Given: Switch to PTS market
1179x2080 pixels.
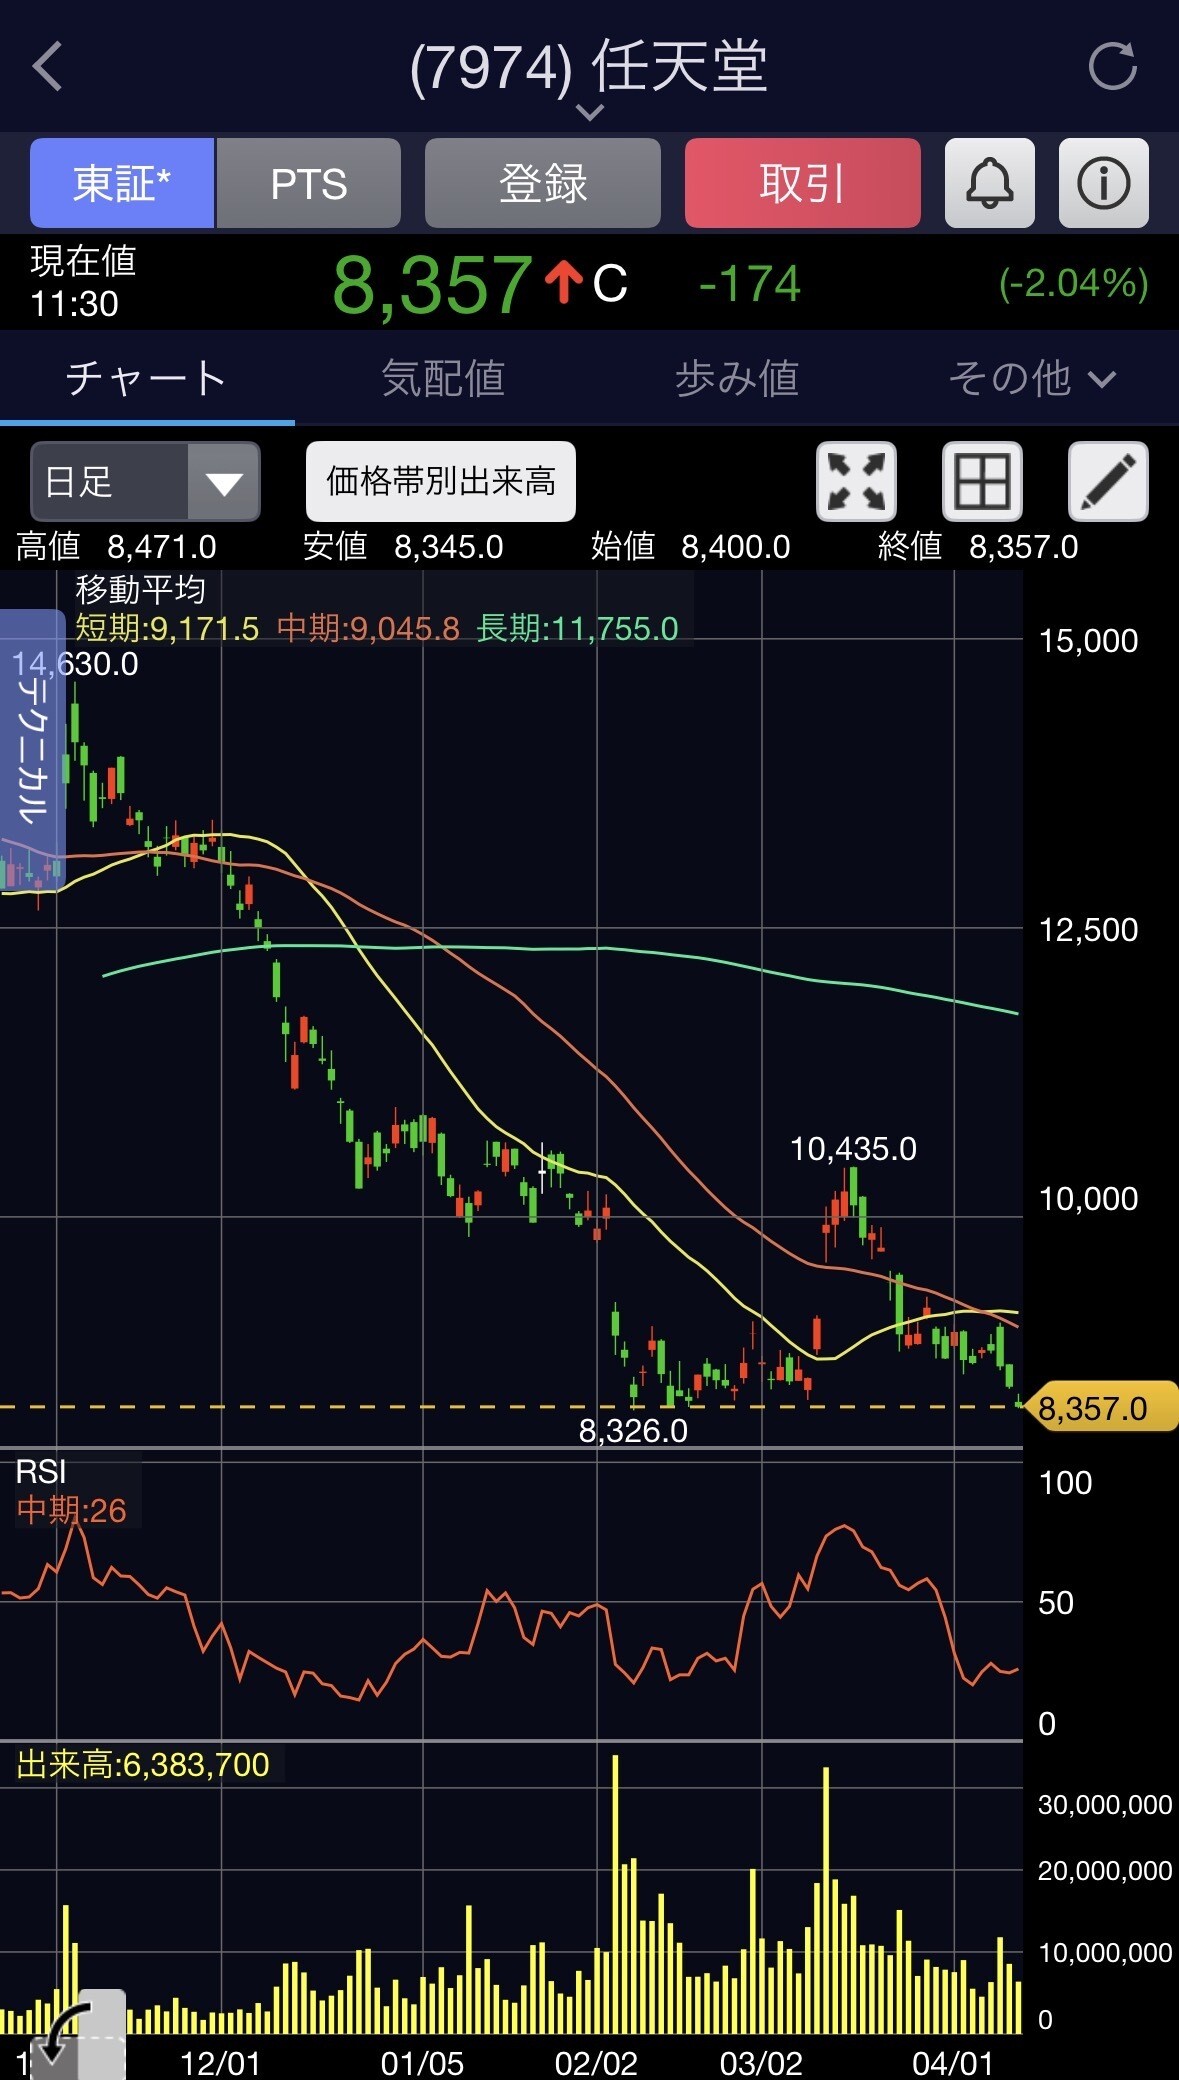Looking at the screenshot, I should point(309,183).
